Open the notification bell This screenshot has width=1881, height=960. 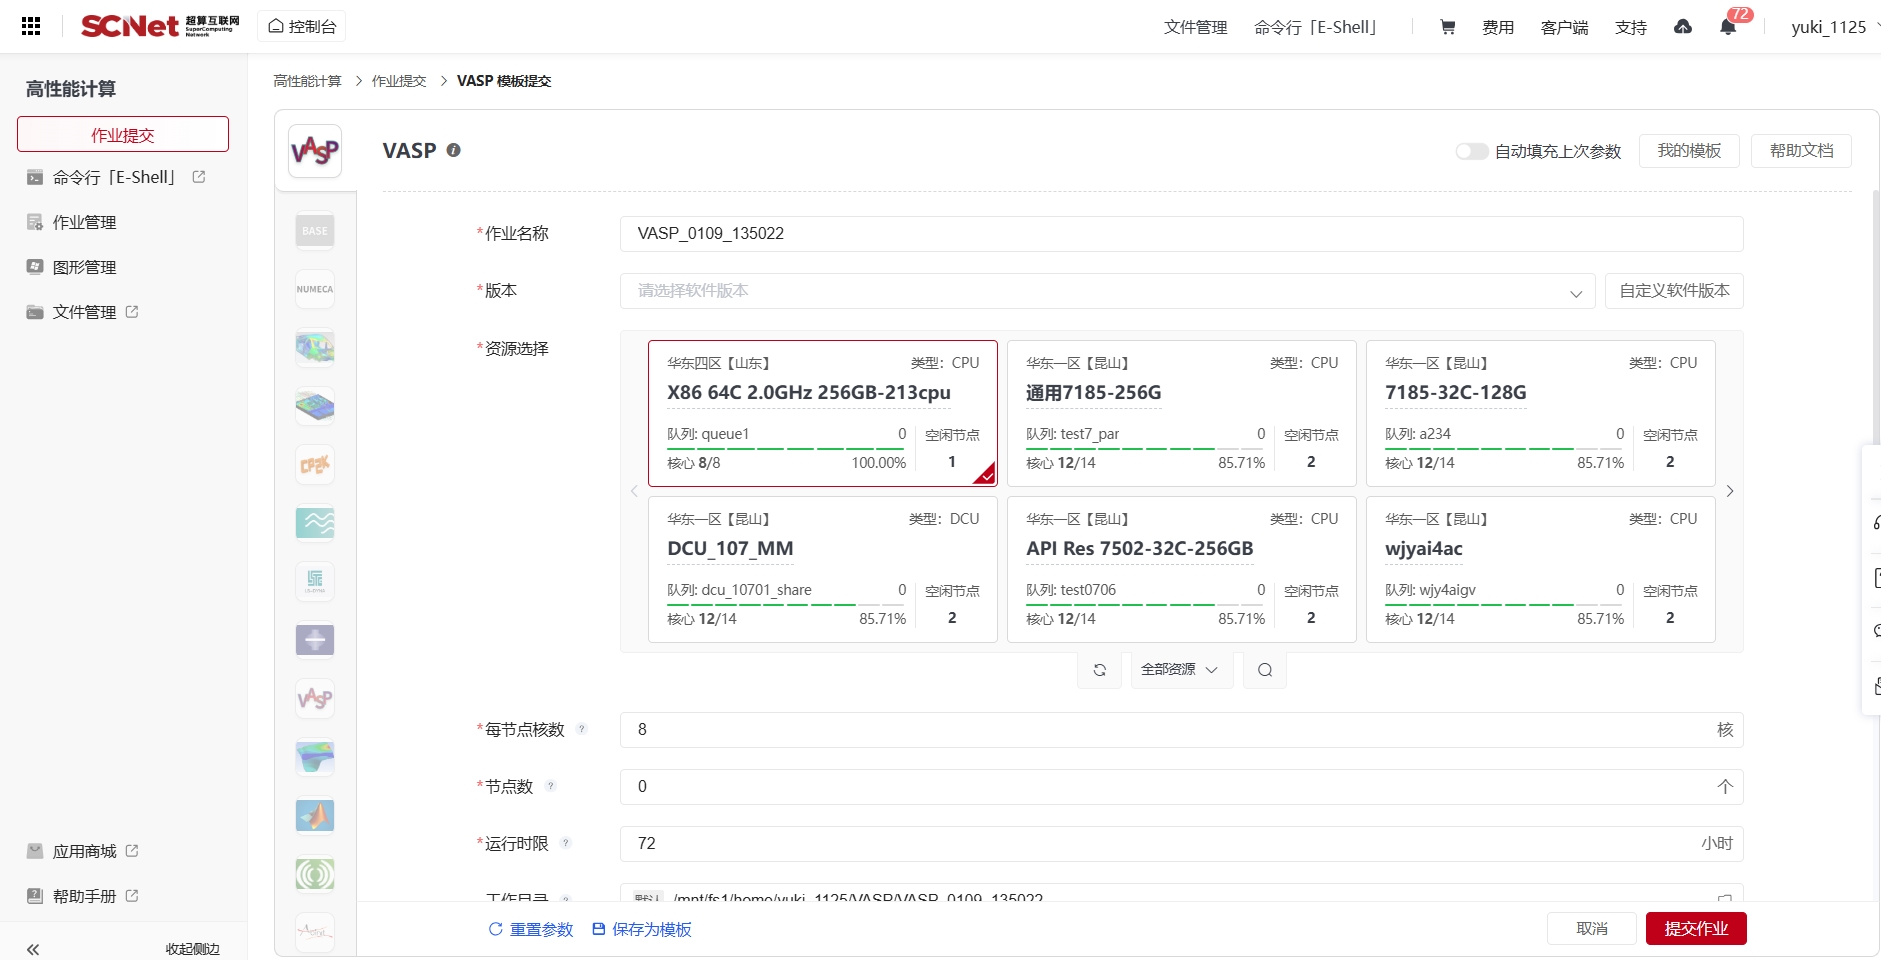click(x=1727, y=27)
